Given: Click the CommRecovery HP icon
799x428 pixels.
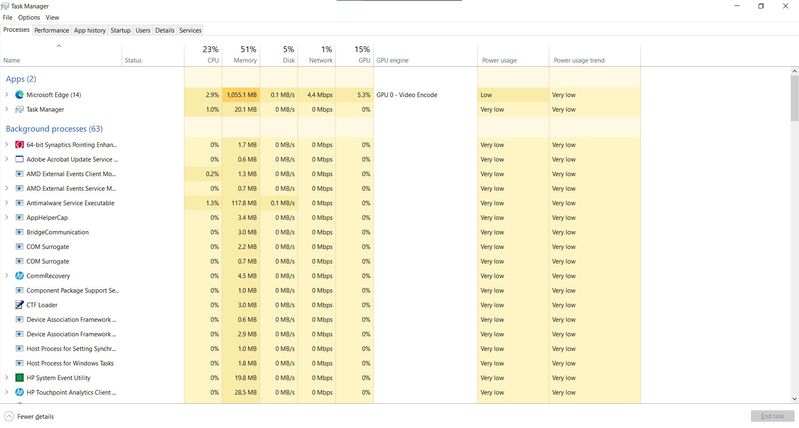Looking at the screenshot, I should coord(19,276).
